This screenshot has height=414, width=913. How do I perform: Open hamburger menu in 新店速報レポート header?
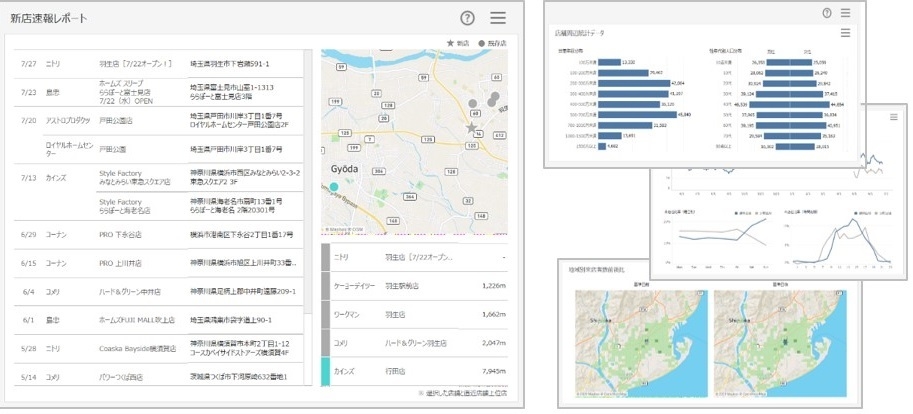coord(498,18)
